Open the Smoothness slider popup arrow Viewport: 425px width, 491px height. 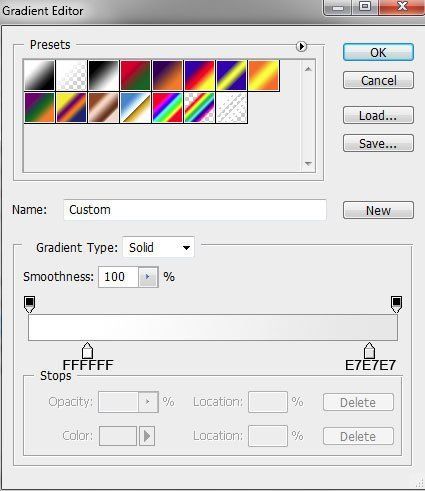point(148,277)
